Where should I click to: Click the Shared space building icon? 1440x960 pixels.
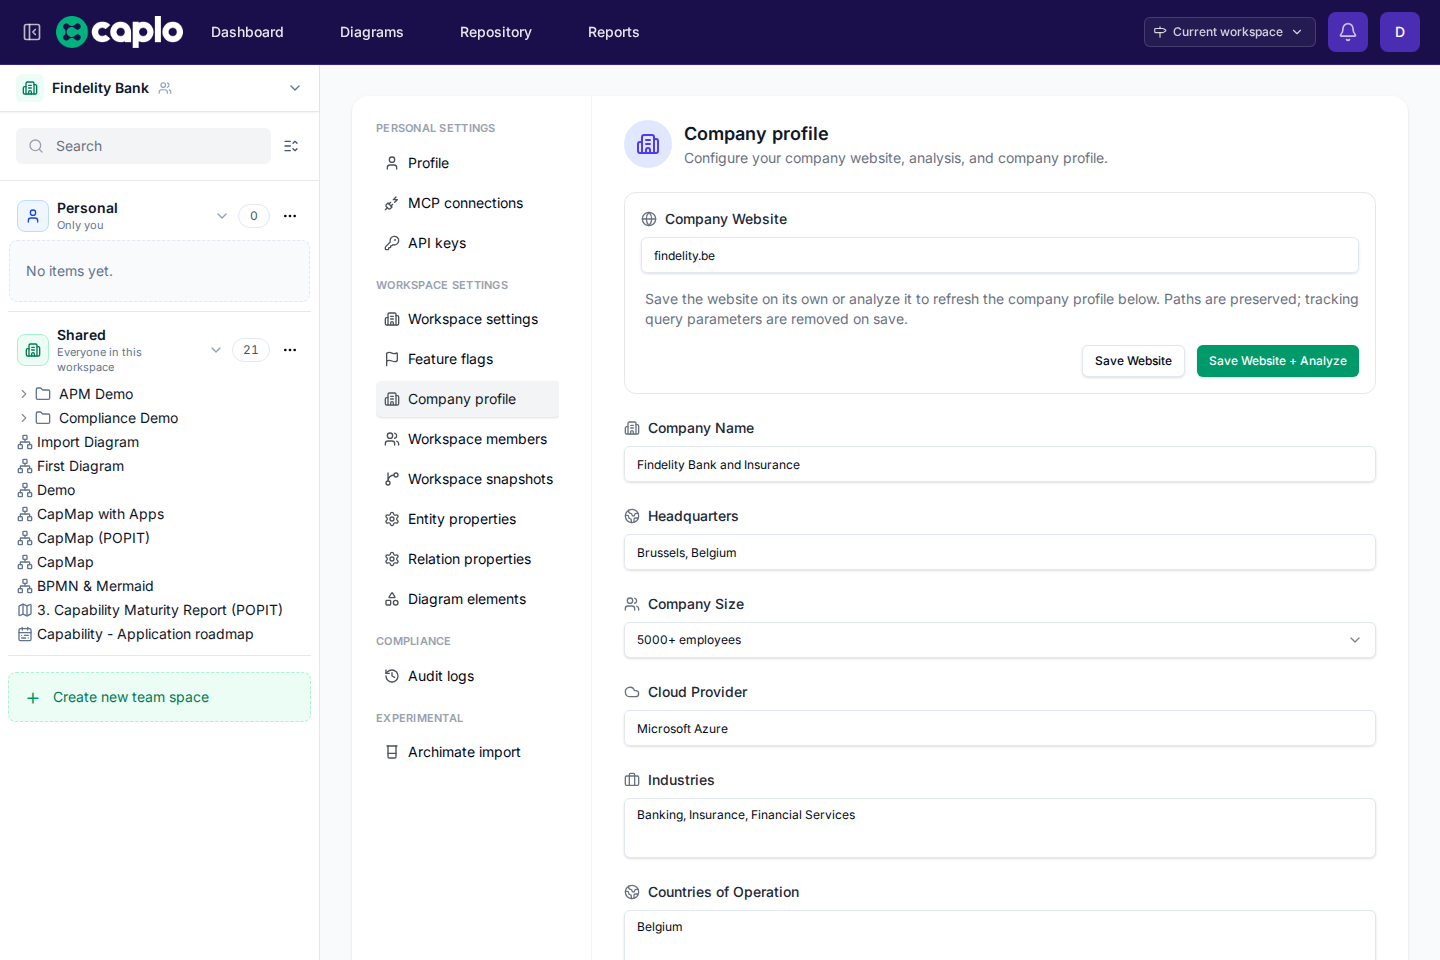pos(33,350)
